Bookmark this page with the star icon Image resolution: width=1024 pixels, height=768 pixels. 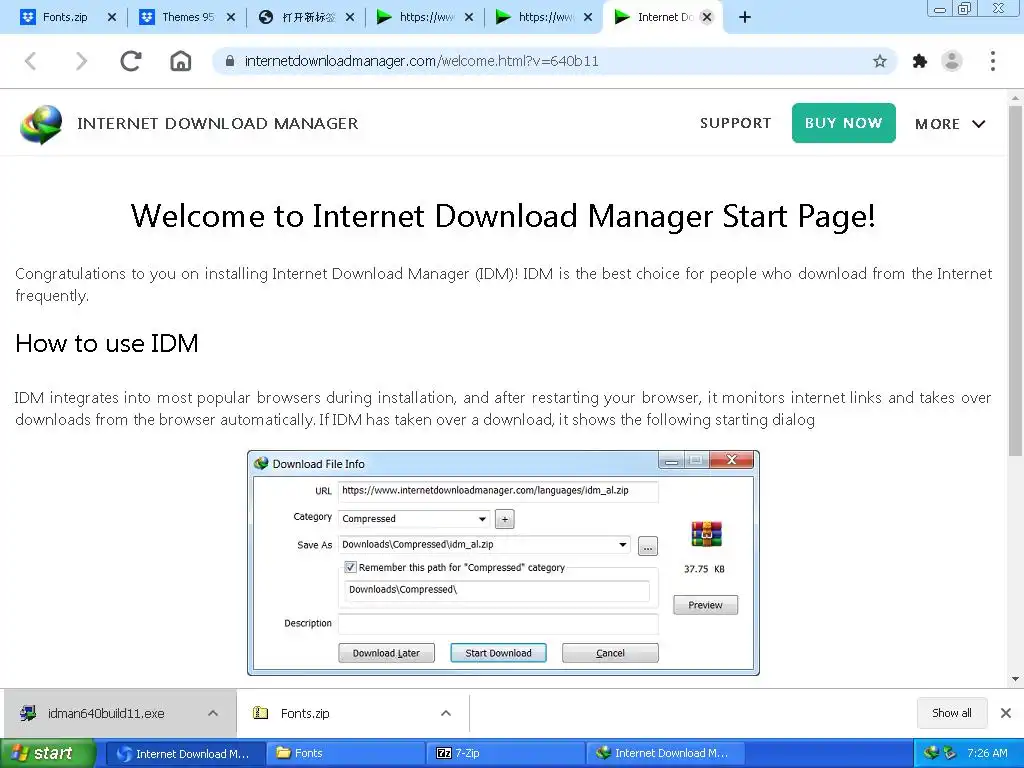(880, 61)
